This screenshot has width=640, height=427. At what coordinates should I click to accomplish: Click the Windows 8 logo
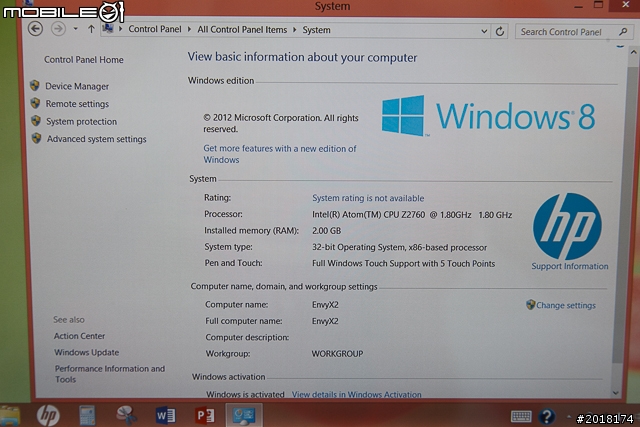[x=488, y=116]
